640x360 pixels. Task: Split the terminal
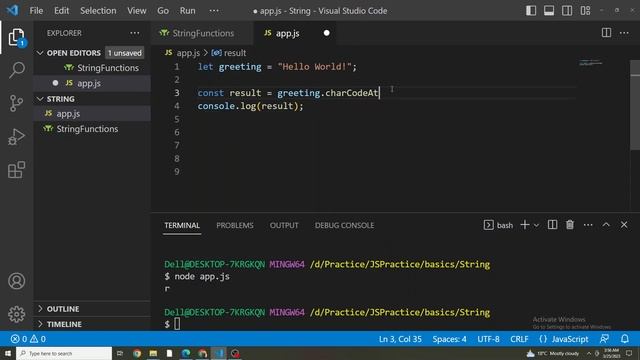pyautogui.click(x=552, y=225)
